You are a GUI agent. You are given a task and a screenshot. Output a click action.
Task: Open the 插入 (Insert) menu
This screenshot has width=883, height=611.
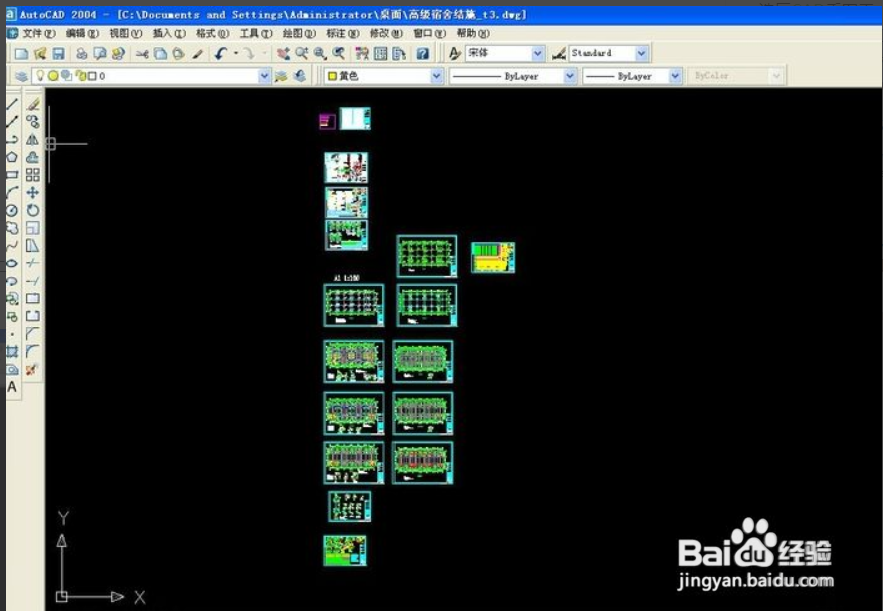tap(169, 34)
